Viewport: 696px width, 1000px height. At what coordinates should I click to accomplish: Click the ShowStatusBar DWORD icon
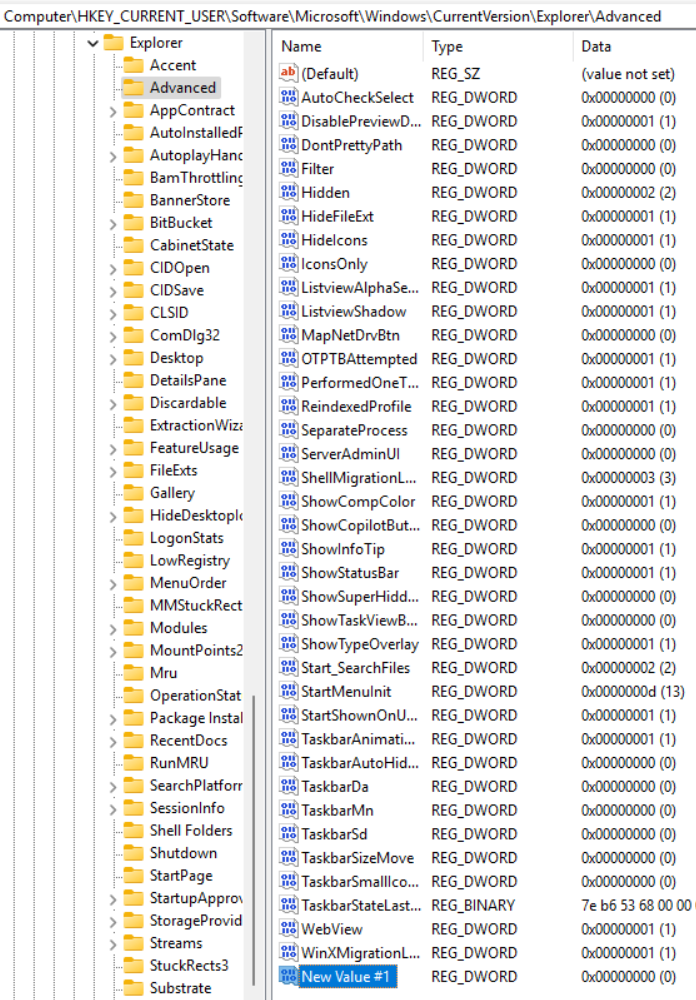(288, 574)
